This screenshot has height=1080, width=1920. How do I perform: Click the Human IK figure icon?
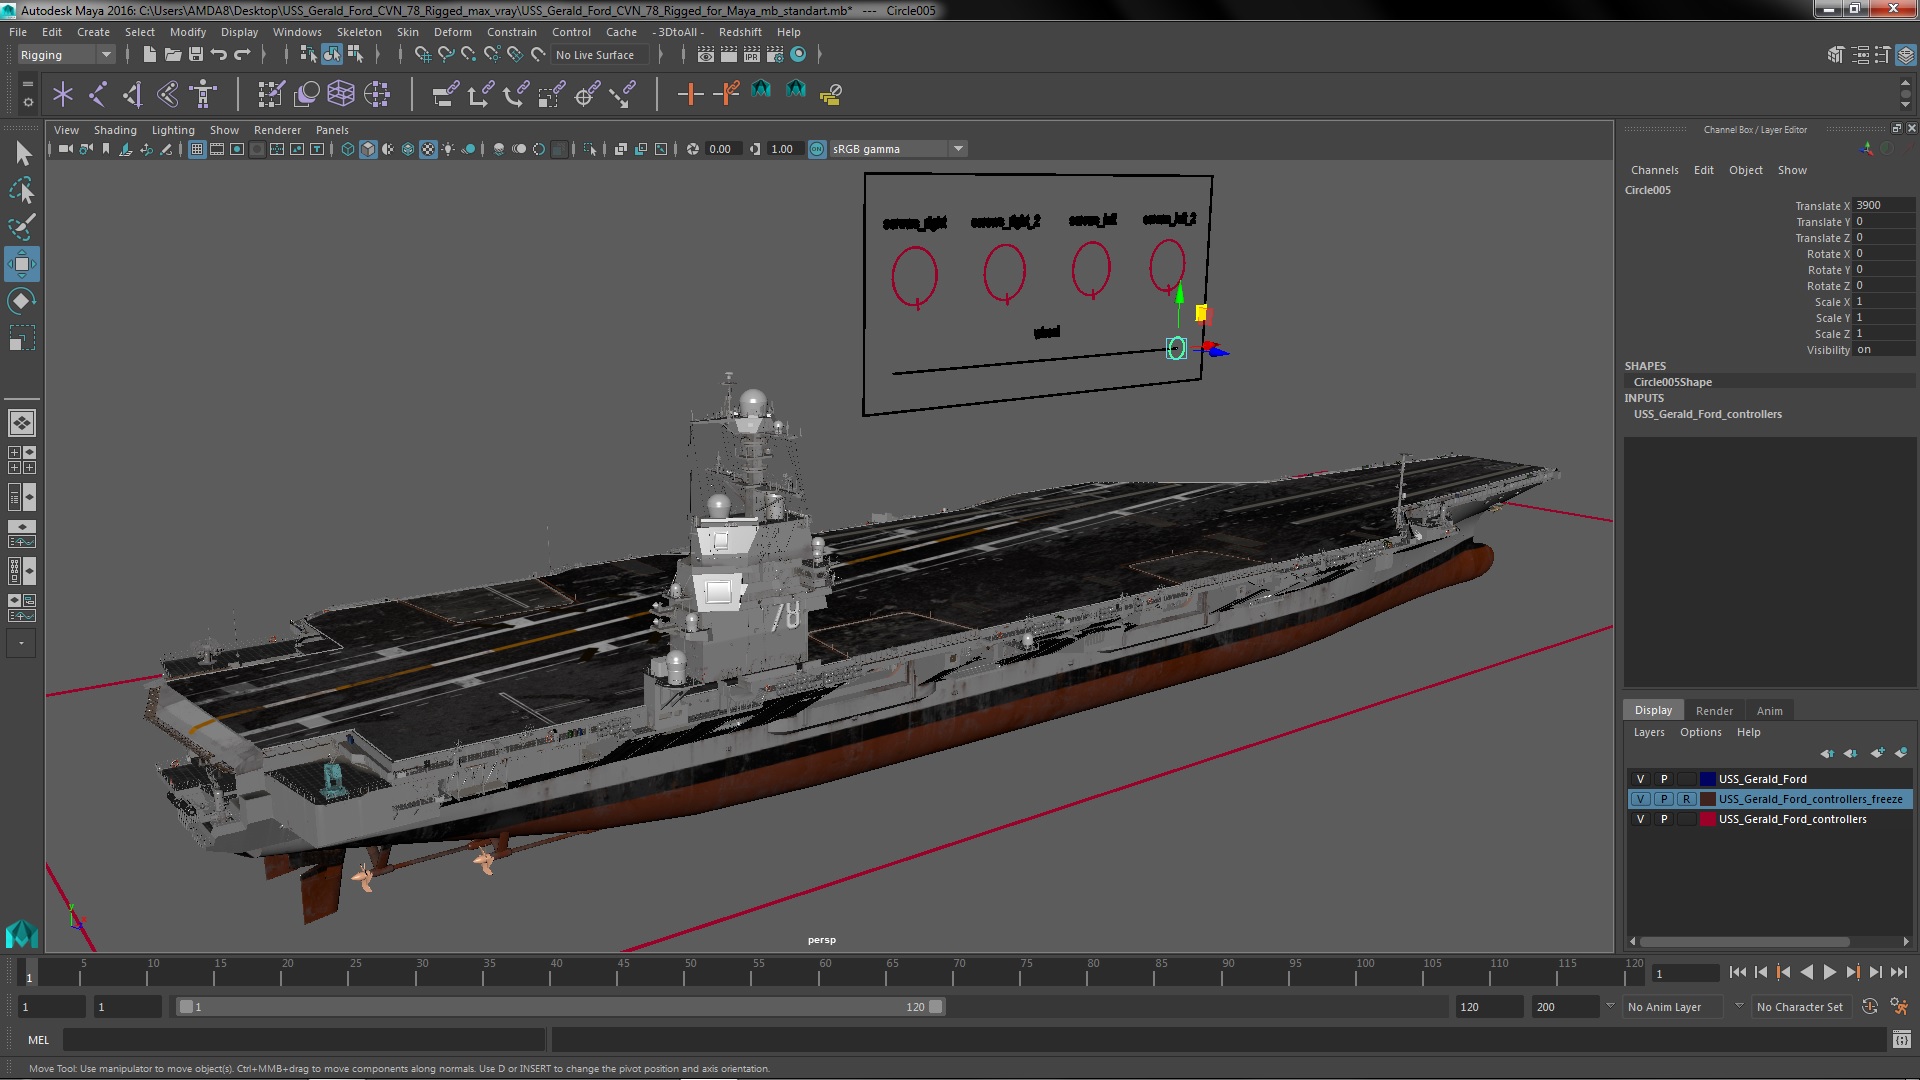tap(203, 94)
